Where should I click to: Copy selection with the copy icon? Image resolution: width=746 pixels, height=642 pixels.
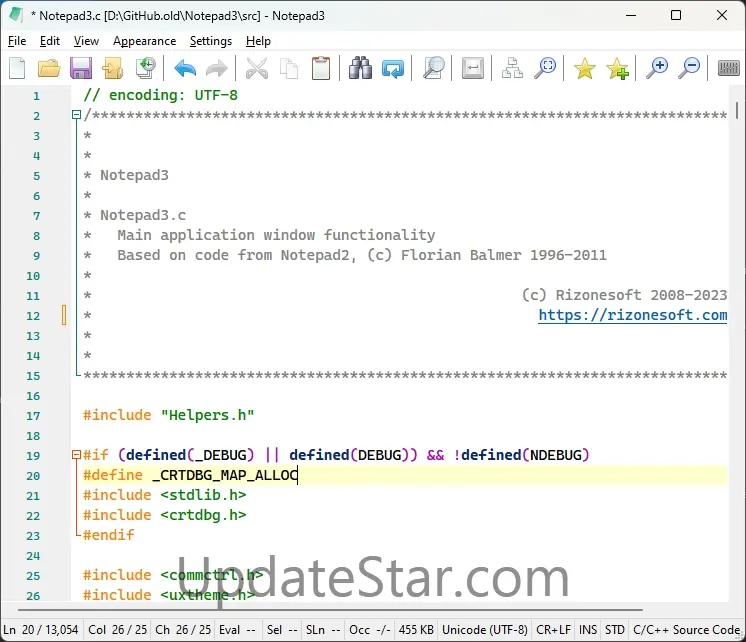[x=289, y=68]
